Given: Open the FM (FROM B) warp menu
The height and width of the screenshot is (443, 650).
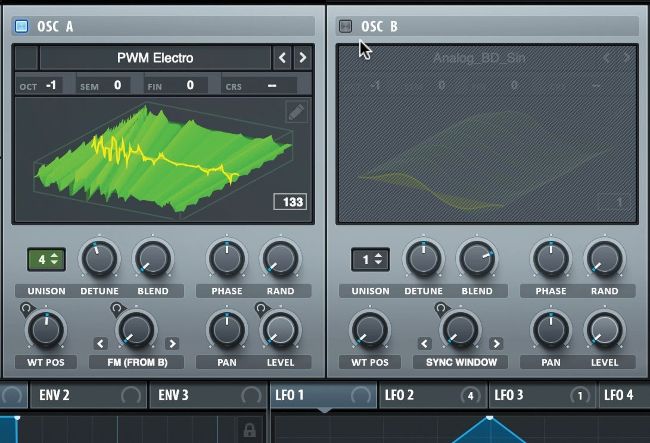Looking at the screenshot, I should coord(135,362).
